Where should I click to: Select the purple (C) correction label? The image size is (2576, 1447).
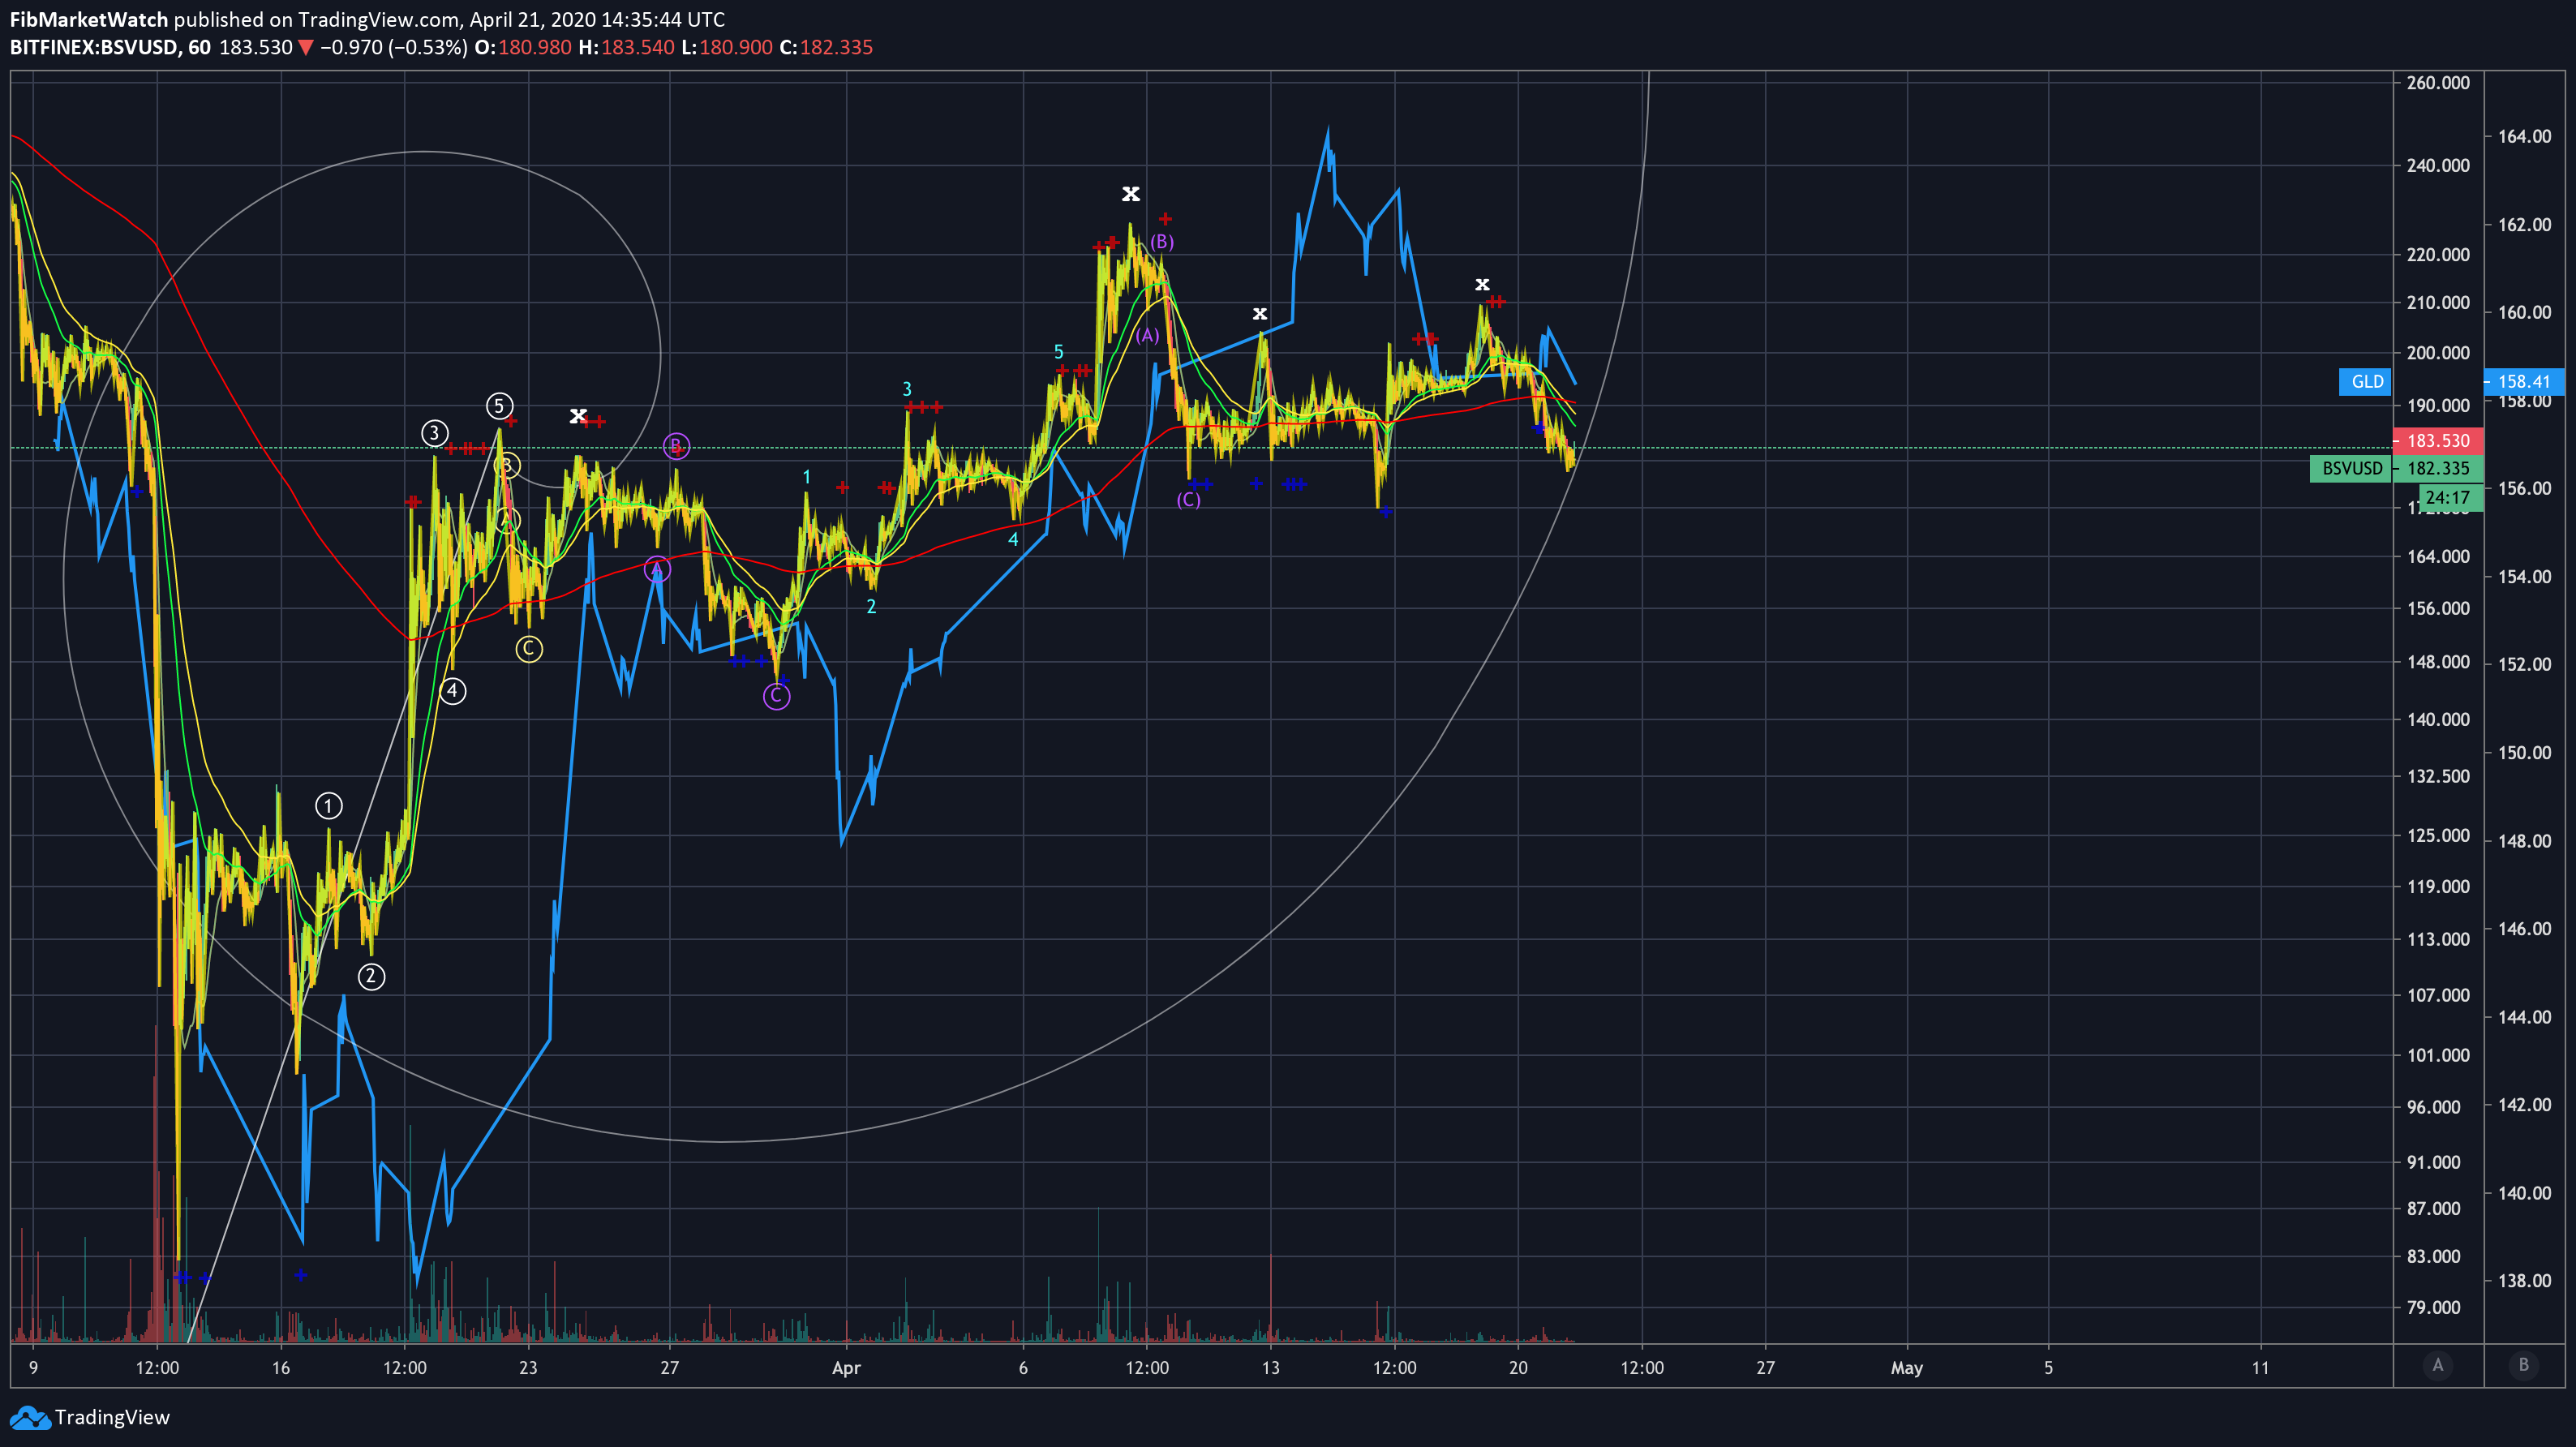[x=1188, y=499]
